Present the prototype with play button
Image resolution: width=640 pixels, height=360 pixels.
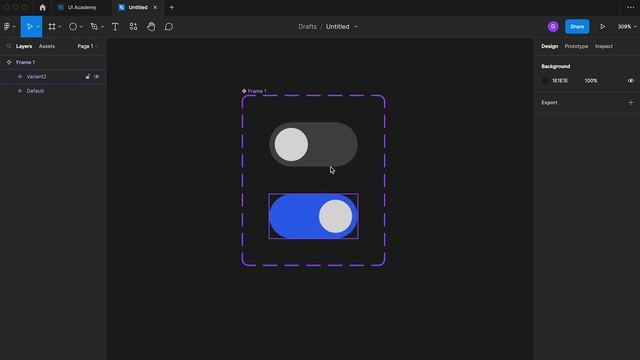pos(602,27)
